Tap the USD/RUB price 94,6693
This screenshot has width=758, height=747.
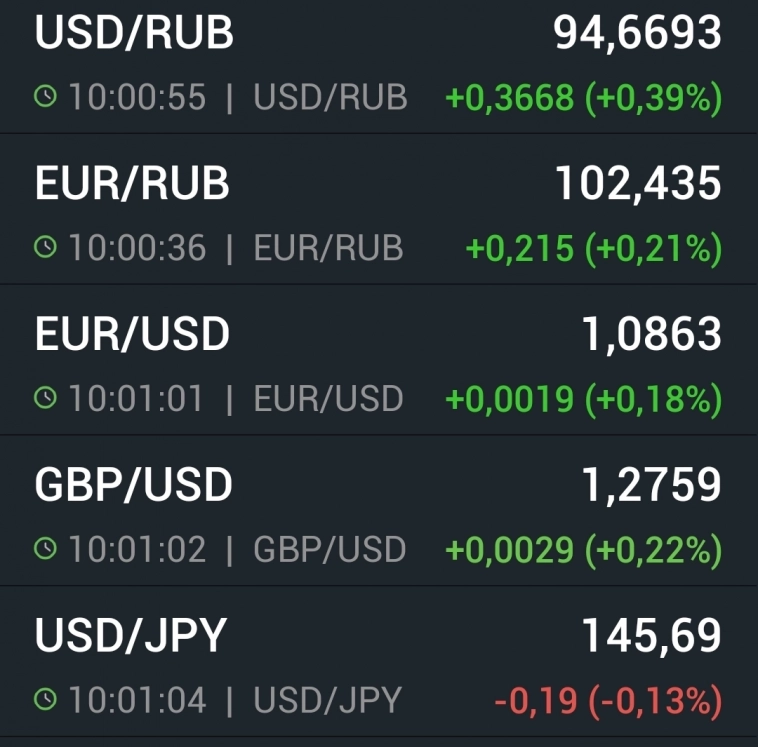pyautogui.click(x=637, y=33)
